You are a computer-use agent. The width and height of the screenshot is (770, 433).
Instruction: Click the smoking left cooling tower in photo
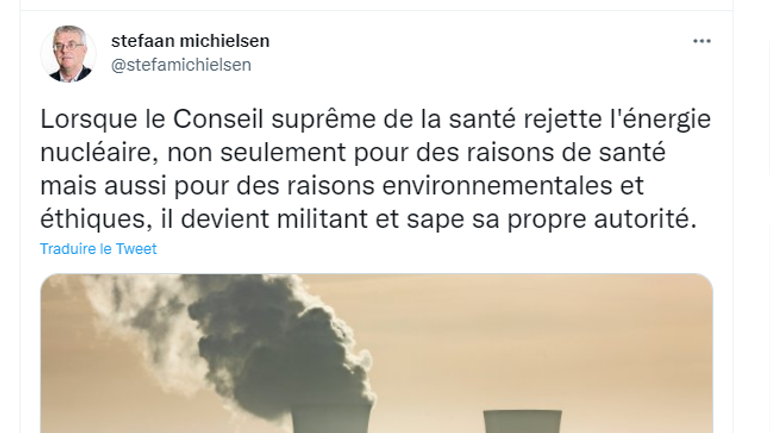(330, 419)
